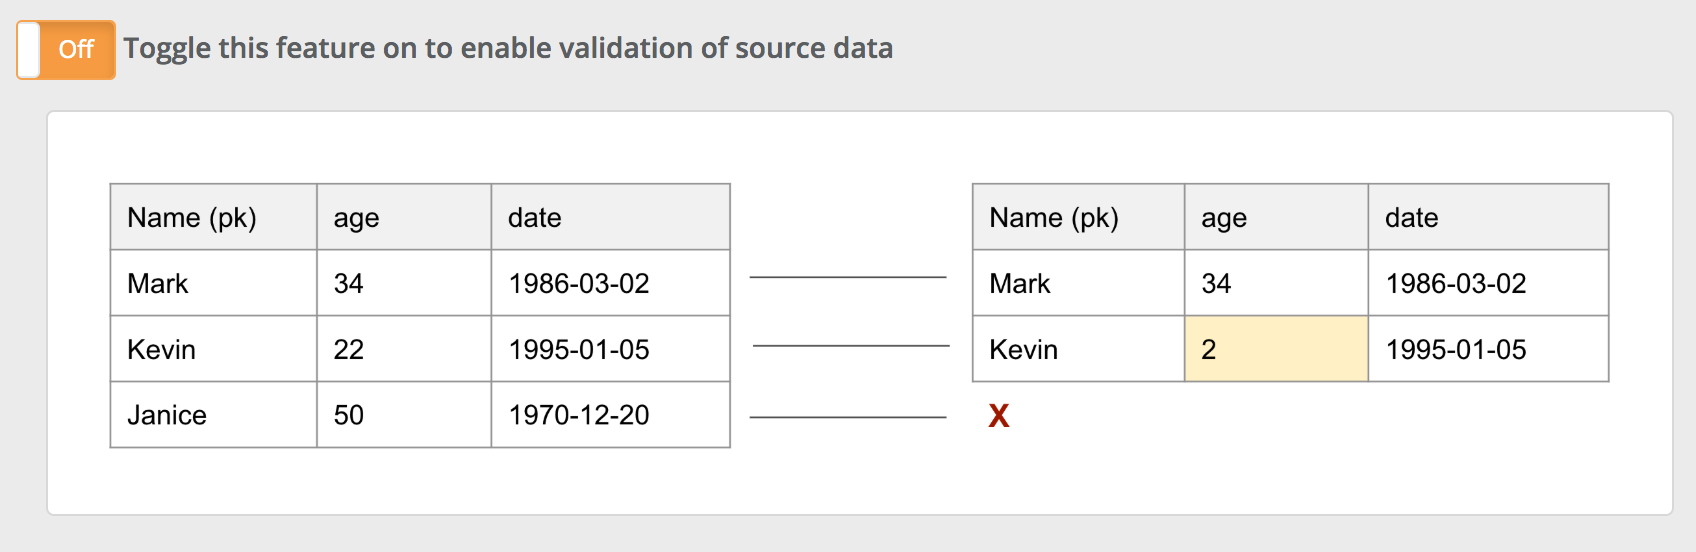Select the Mark cell in left table
This screenshot has height=552, width=1696.
point(213,283)
